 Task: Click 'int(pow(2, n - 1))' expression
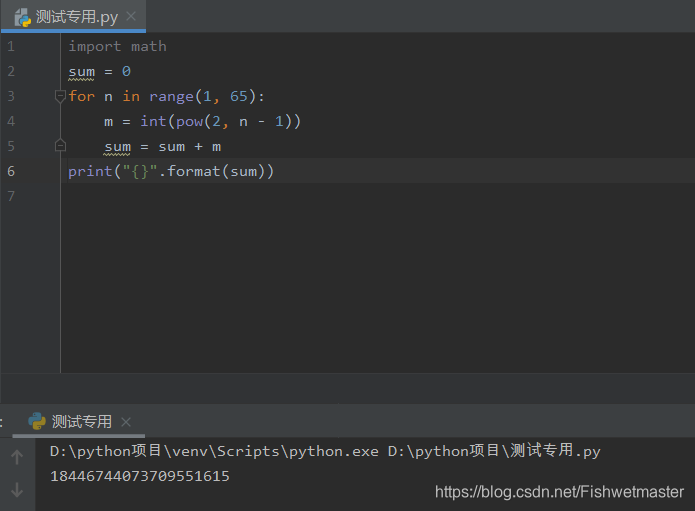[221, 121]
